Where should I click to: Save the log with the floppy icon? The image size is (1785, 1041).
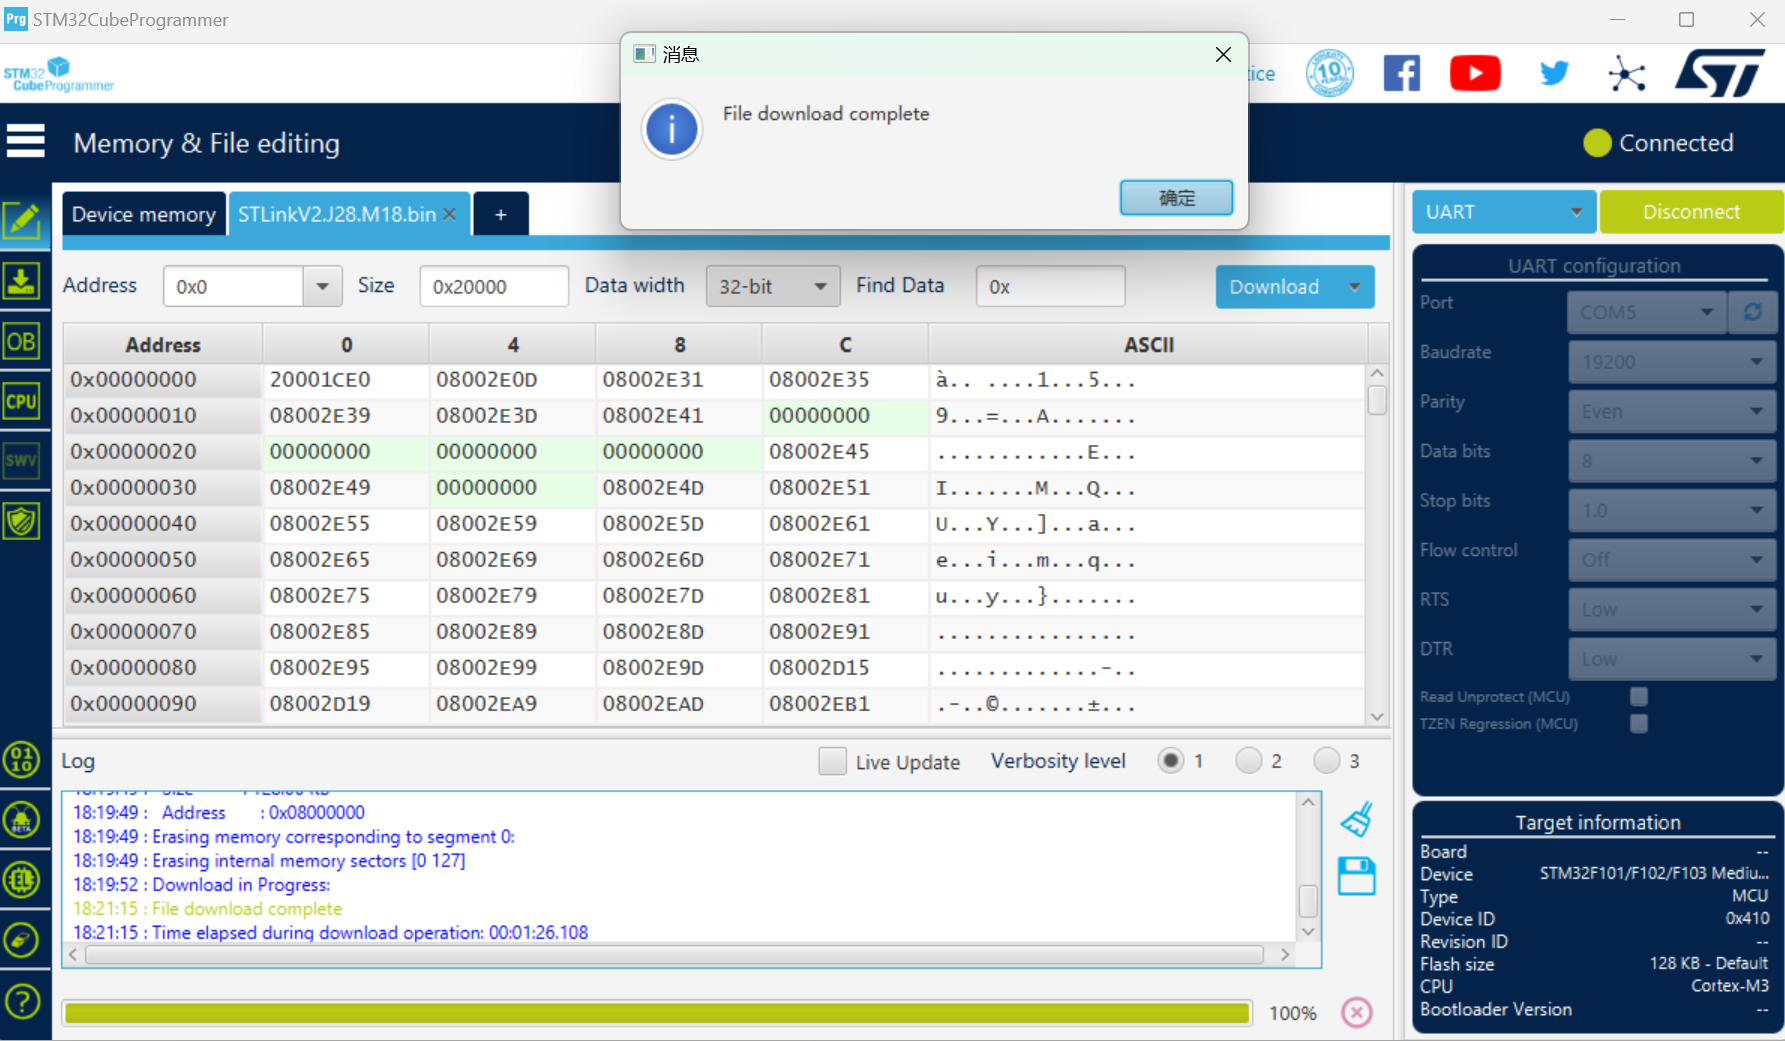[1356, 876]
